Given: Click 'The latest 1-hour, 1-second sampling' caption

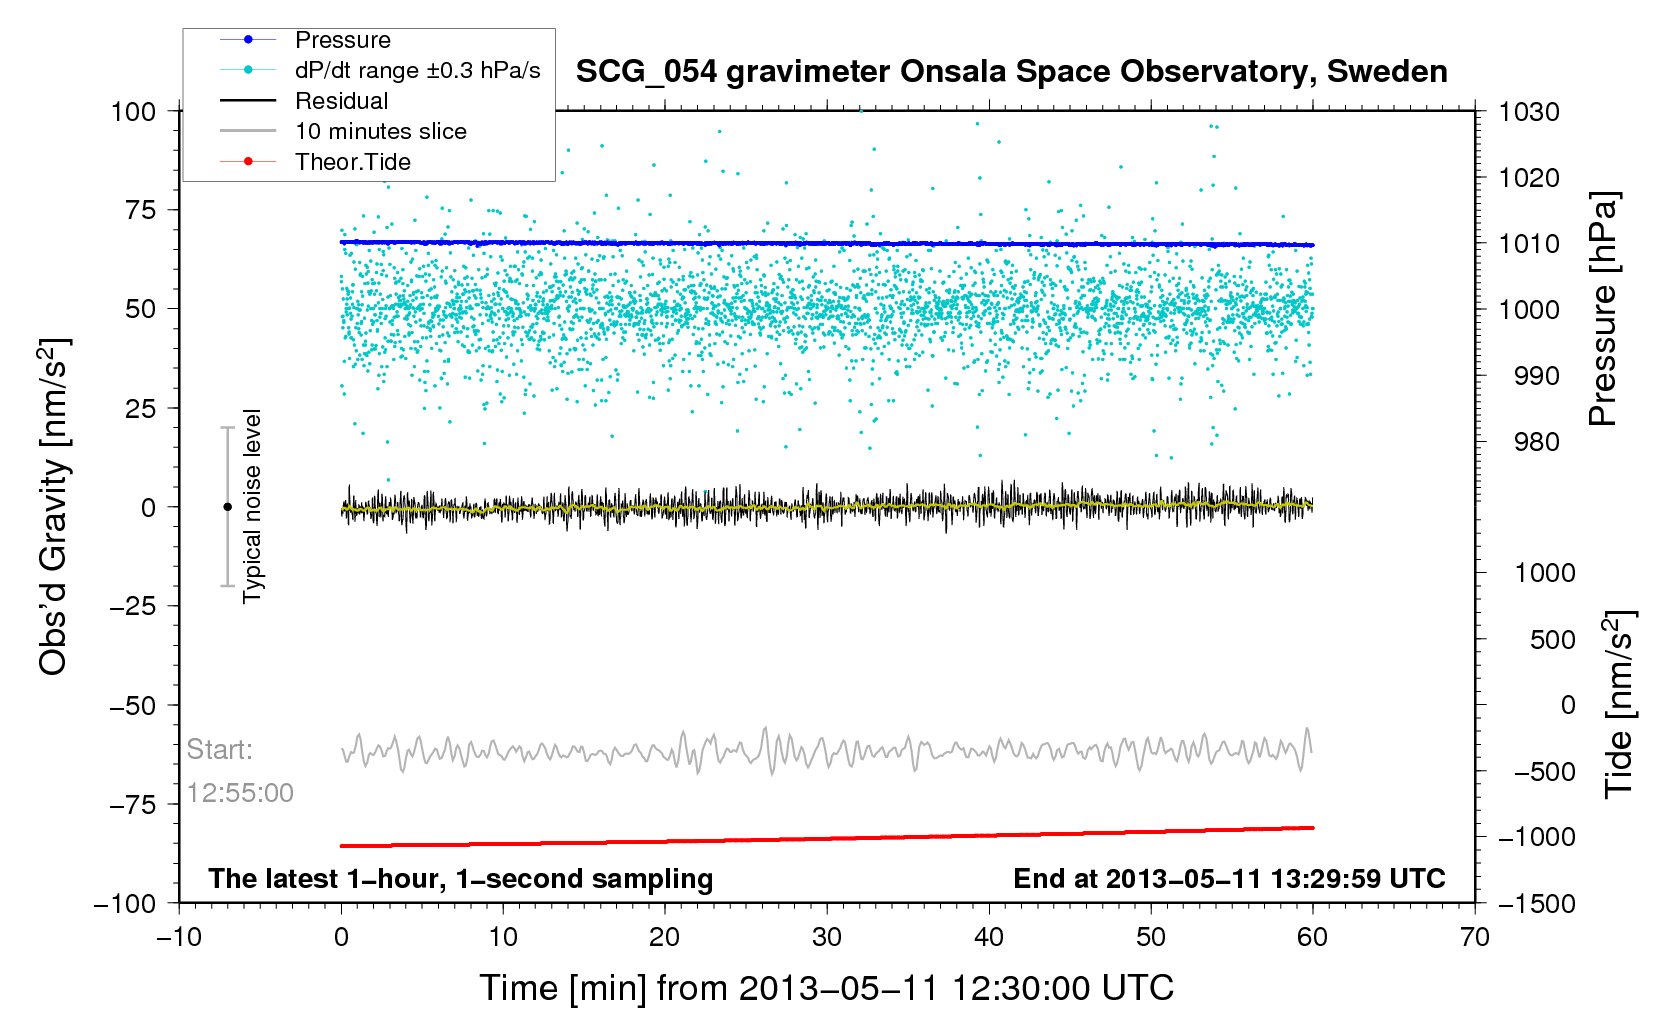Looking at the screenshot, I should [460, 879].
